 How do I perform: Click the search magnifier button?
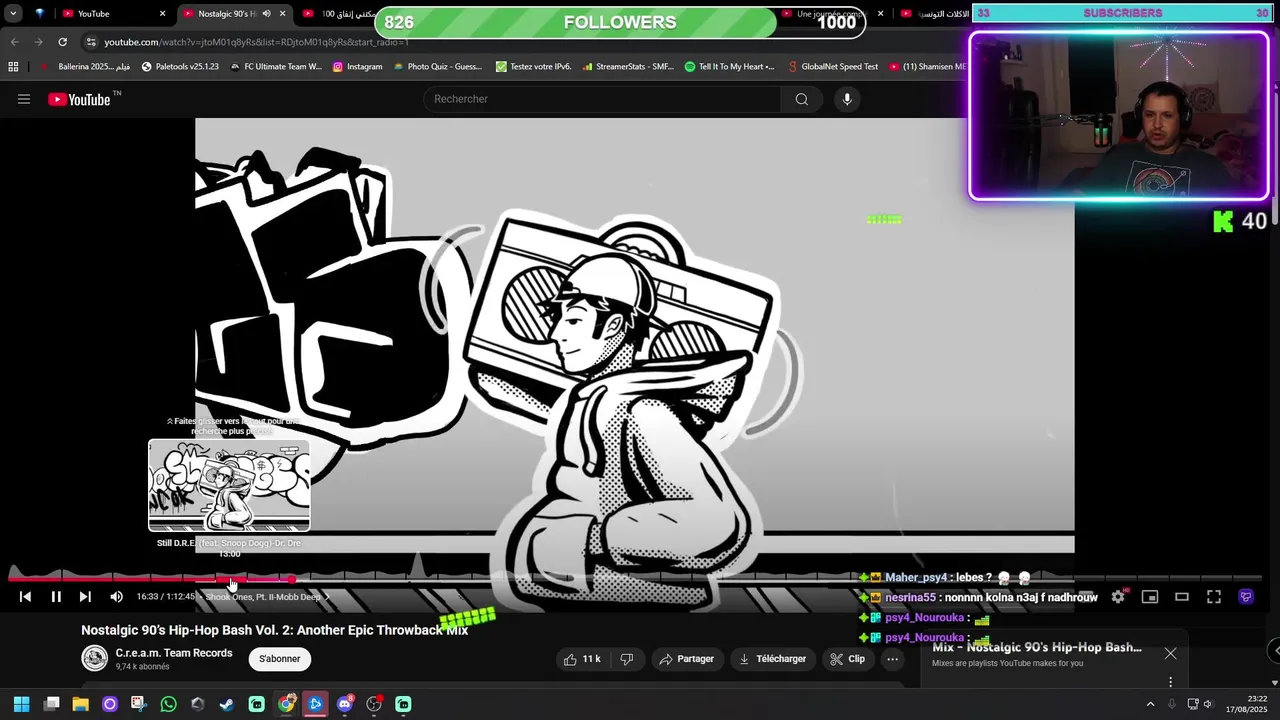coord(801,99)
